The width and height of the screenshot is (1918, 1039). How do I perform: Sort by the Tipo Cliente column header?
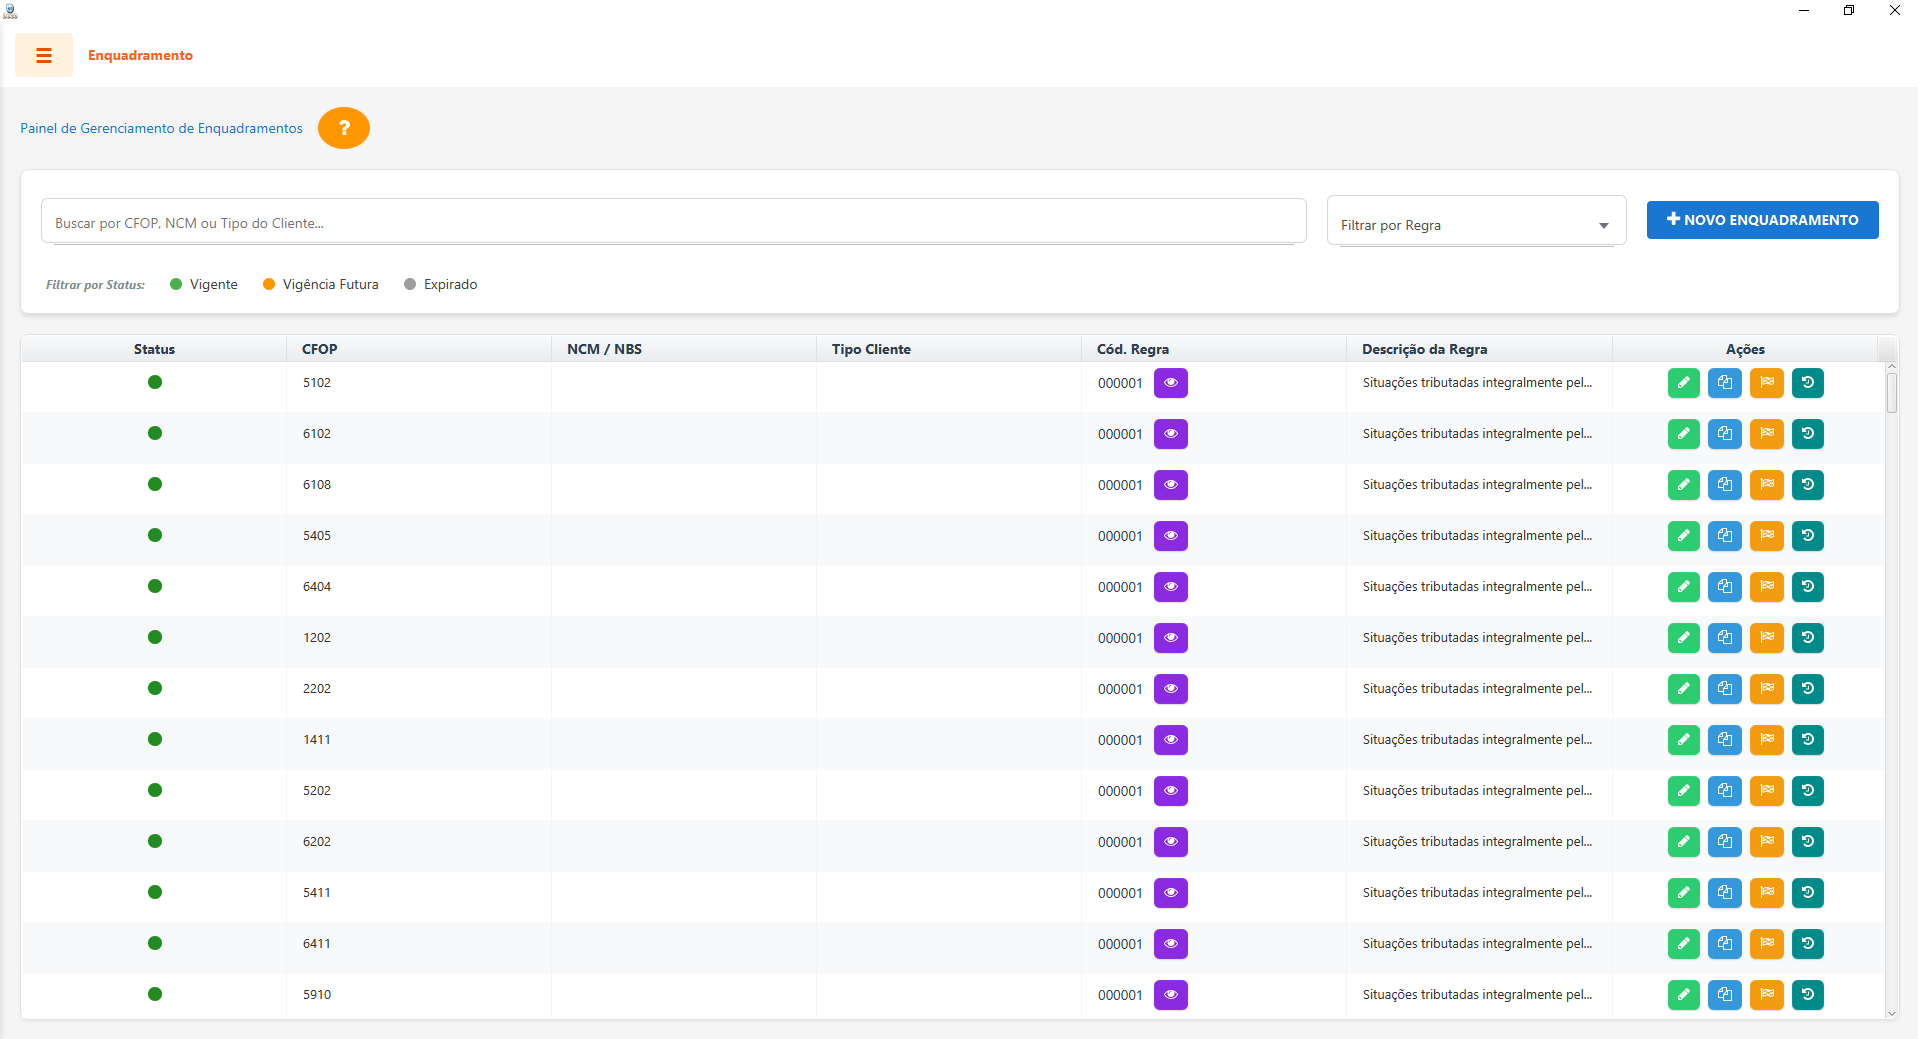[949, 349]
